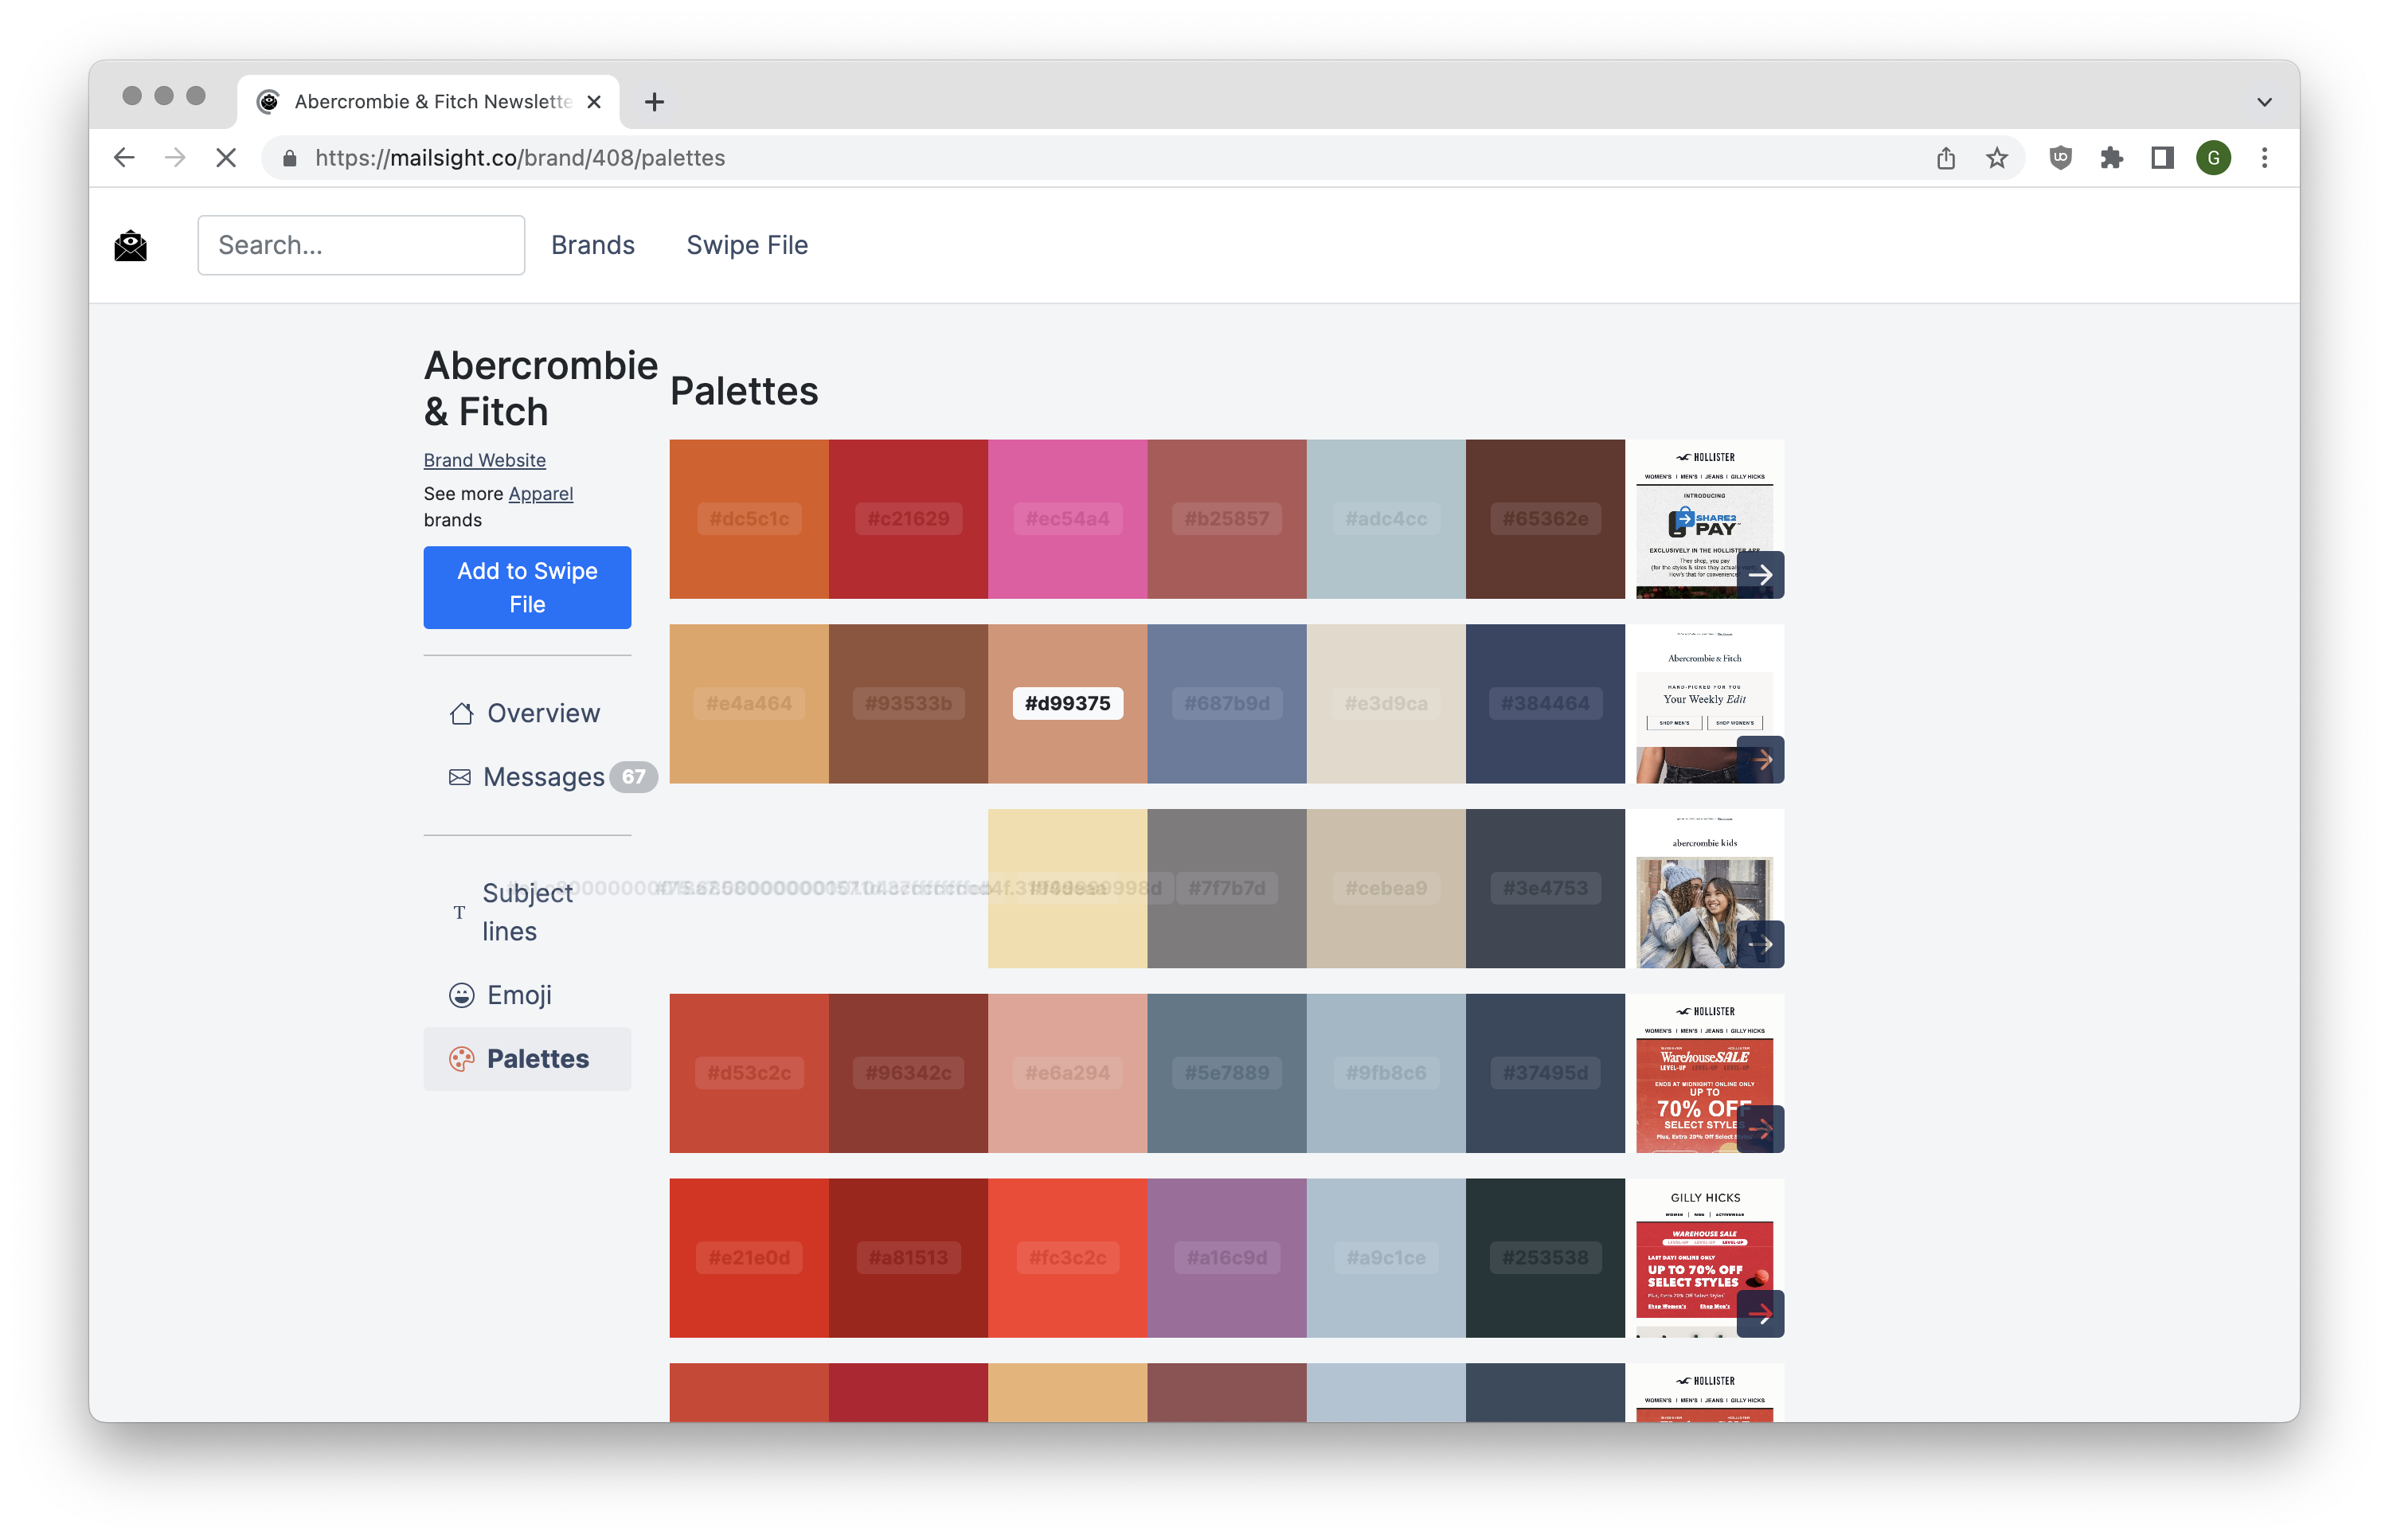The image size is (2389, 1540).
Task: Pick the #5e7889 swatch
Action: coord(1227,1073)
